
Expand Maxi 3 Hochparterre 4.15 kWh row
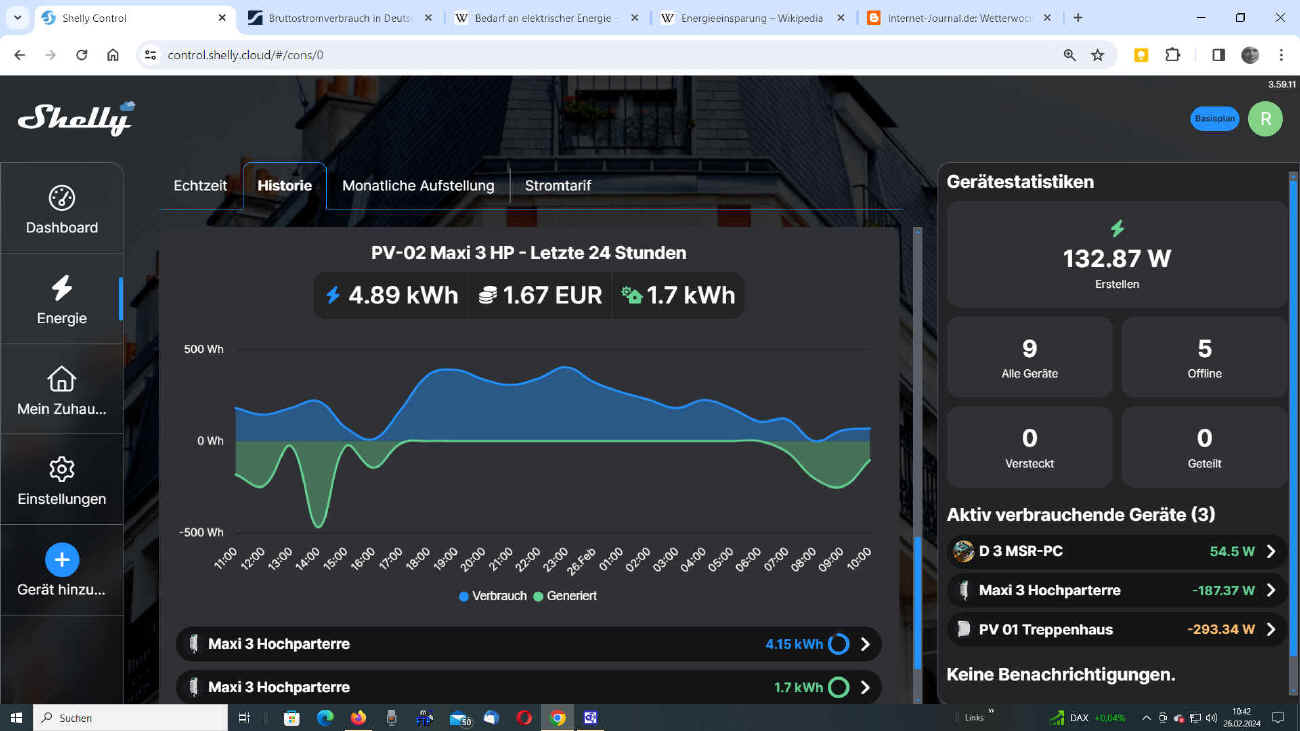(x=865, y=645)
